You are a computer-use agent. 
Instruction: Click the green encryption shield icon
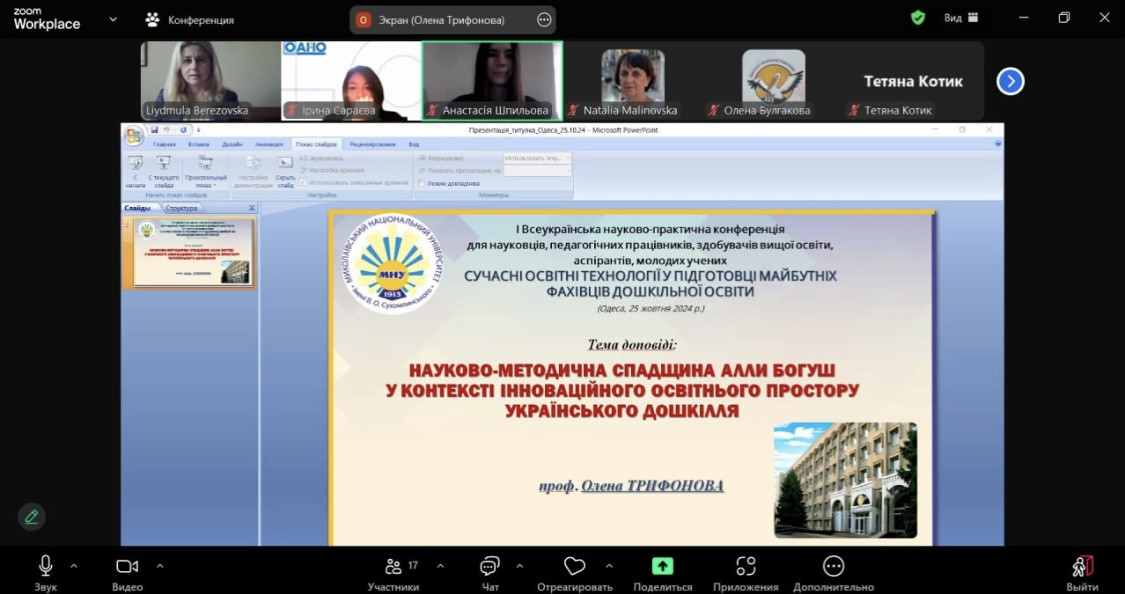(917, 18)
